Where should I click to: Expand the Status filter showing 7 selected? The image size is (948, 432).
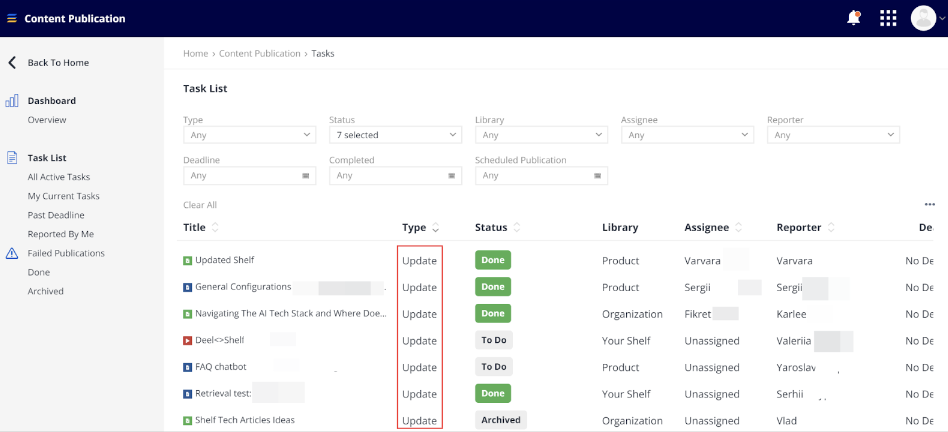point(395,135)
